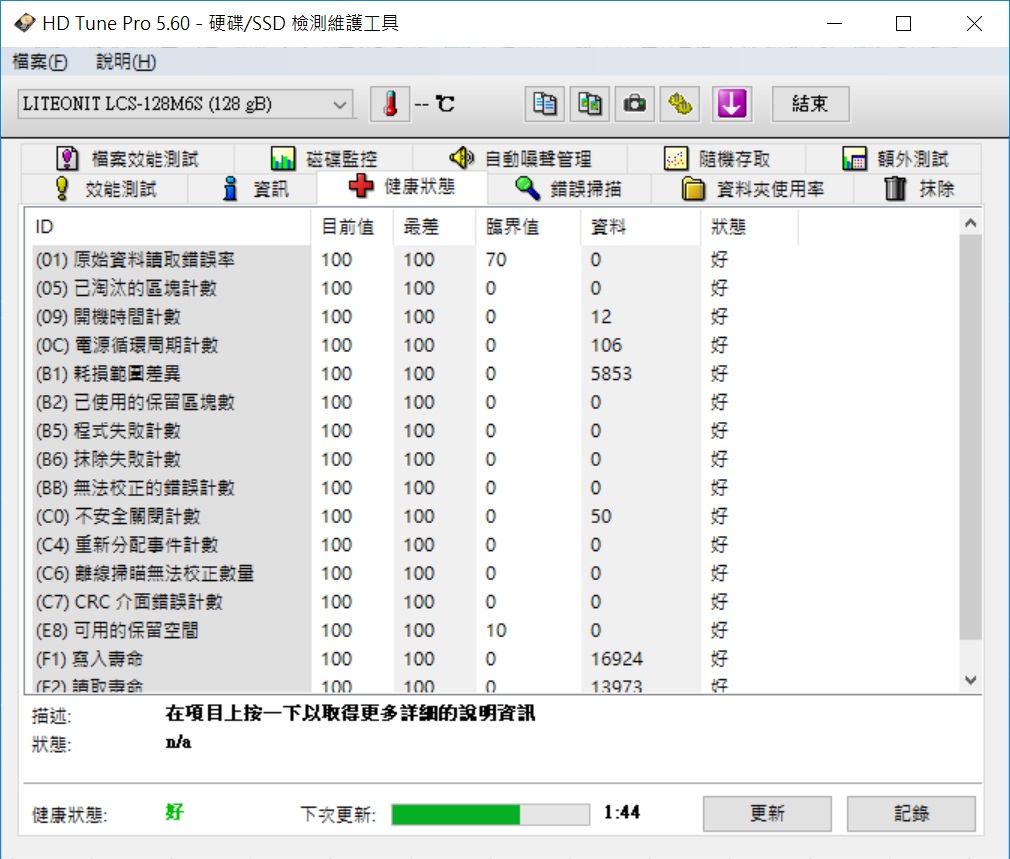The height and width of the screenshot is (859, 1010).
Task: Click the next update progress bar
Action: [x=490, y=814]
